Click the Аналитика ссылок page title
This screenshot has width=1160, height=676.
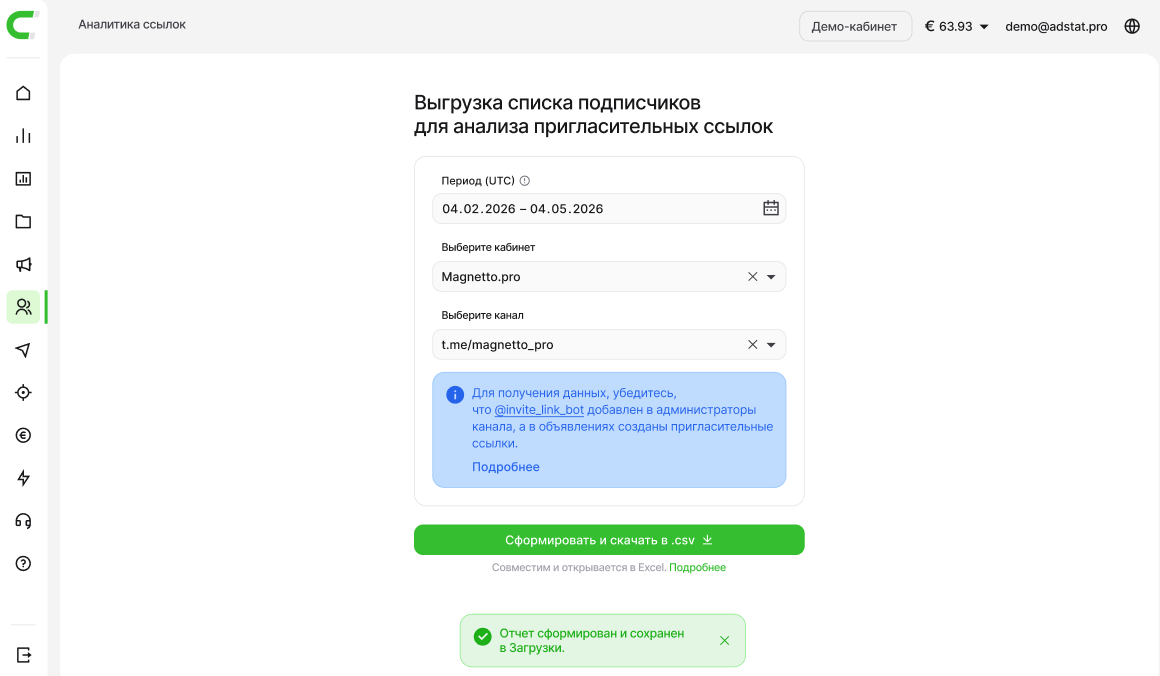132,24
